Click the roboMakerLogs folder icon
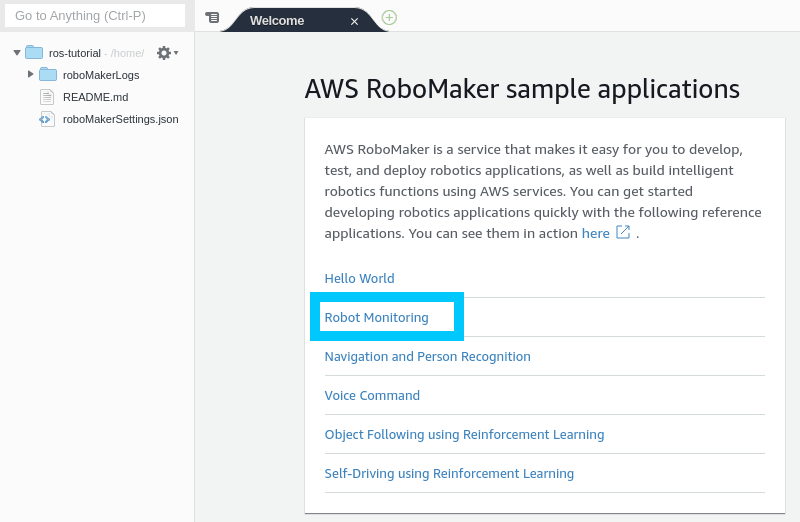Image resolution: width=800 pixels, height=522 pixels. [48, 75]
